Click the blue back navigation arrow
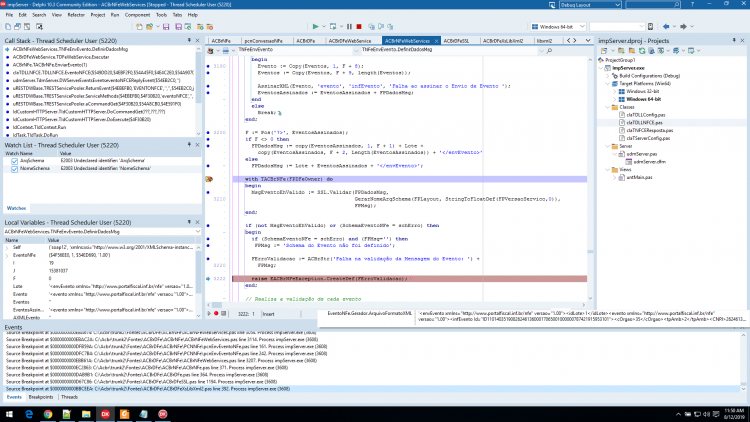 666,26
